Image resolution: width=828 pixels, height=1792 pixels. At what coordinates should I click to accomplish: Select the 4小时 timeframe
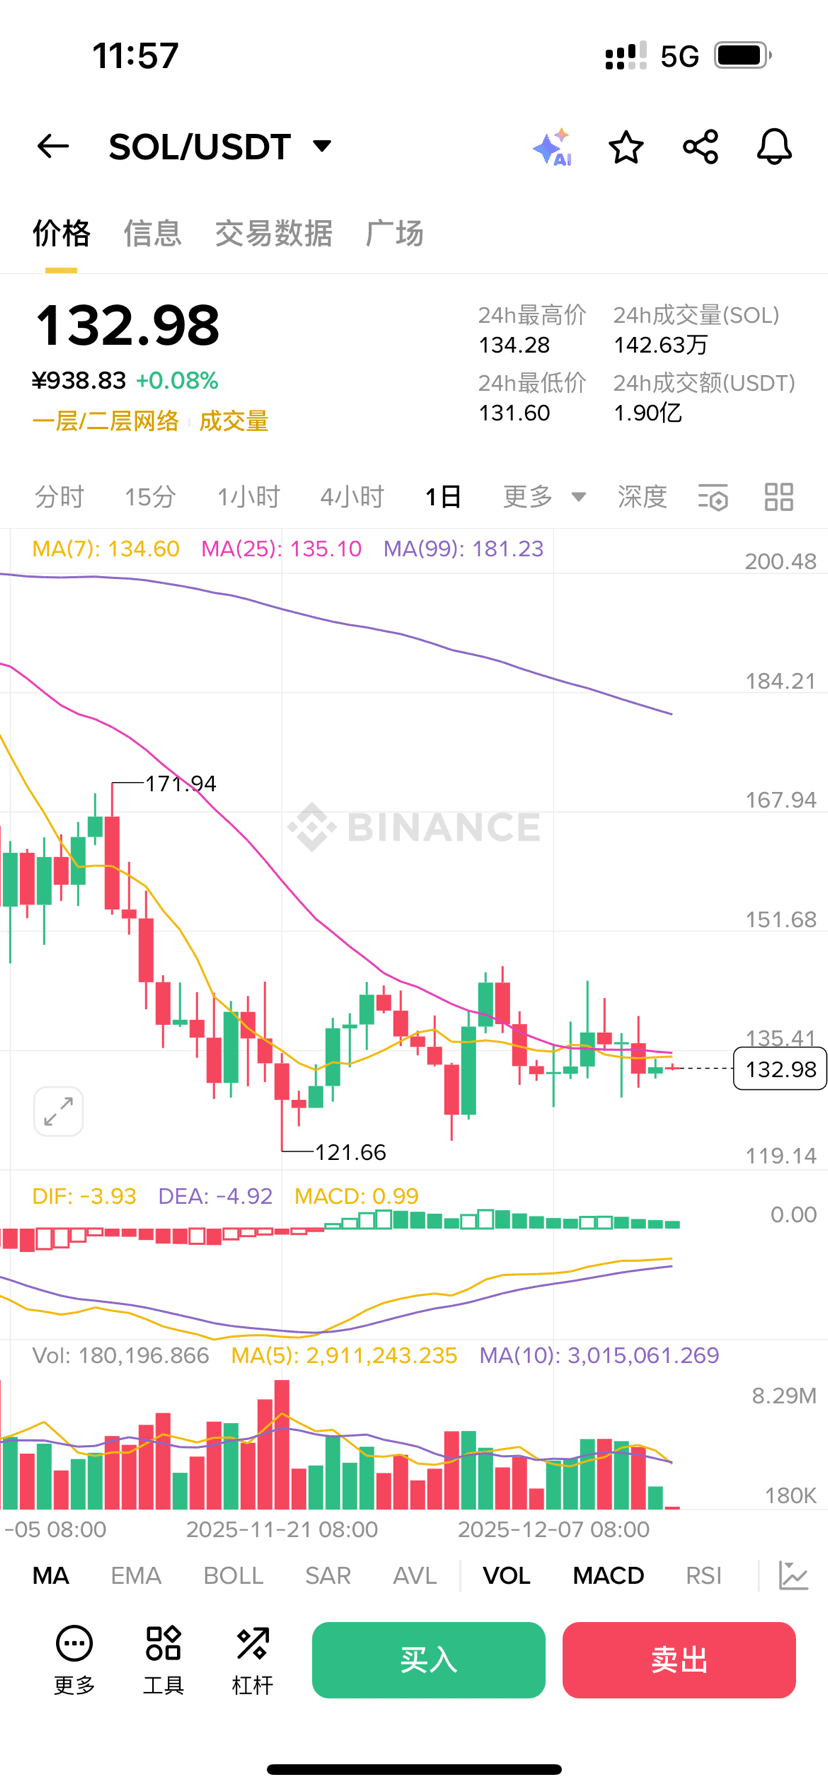click(352, 497)
